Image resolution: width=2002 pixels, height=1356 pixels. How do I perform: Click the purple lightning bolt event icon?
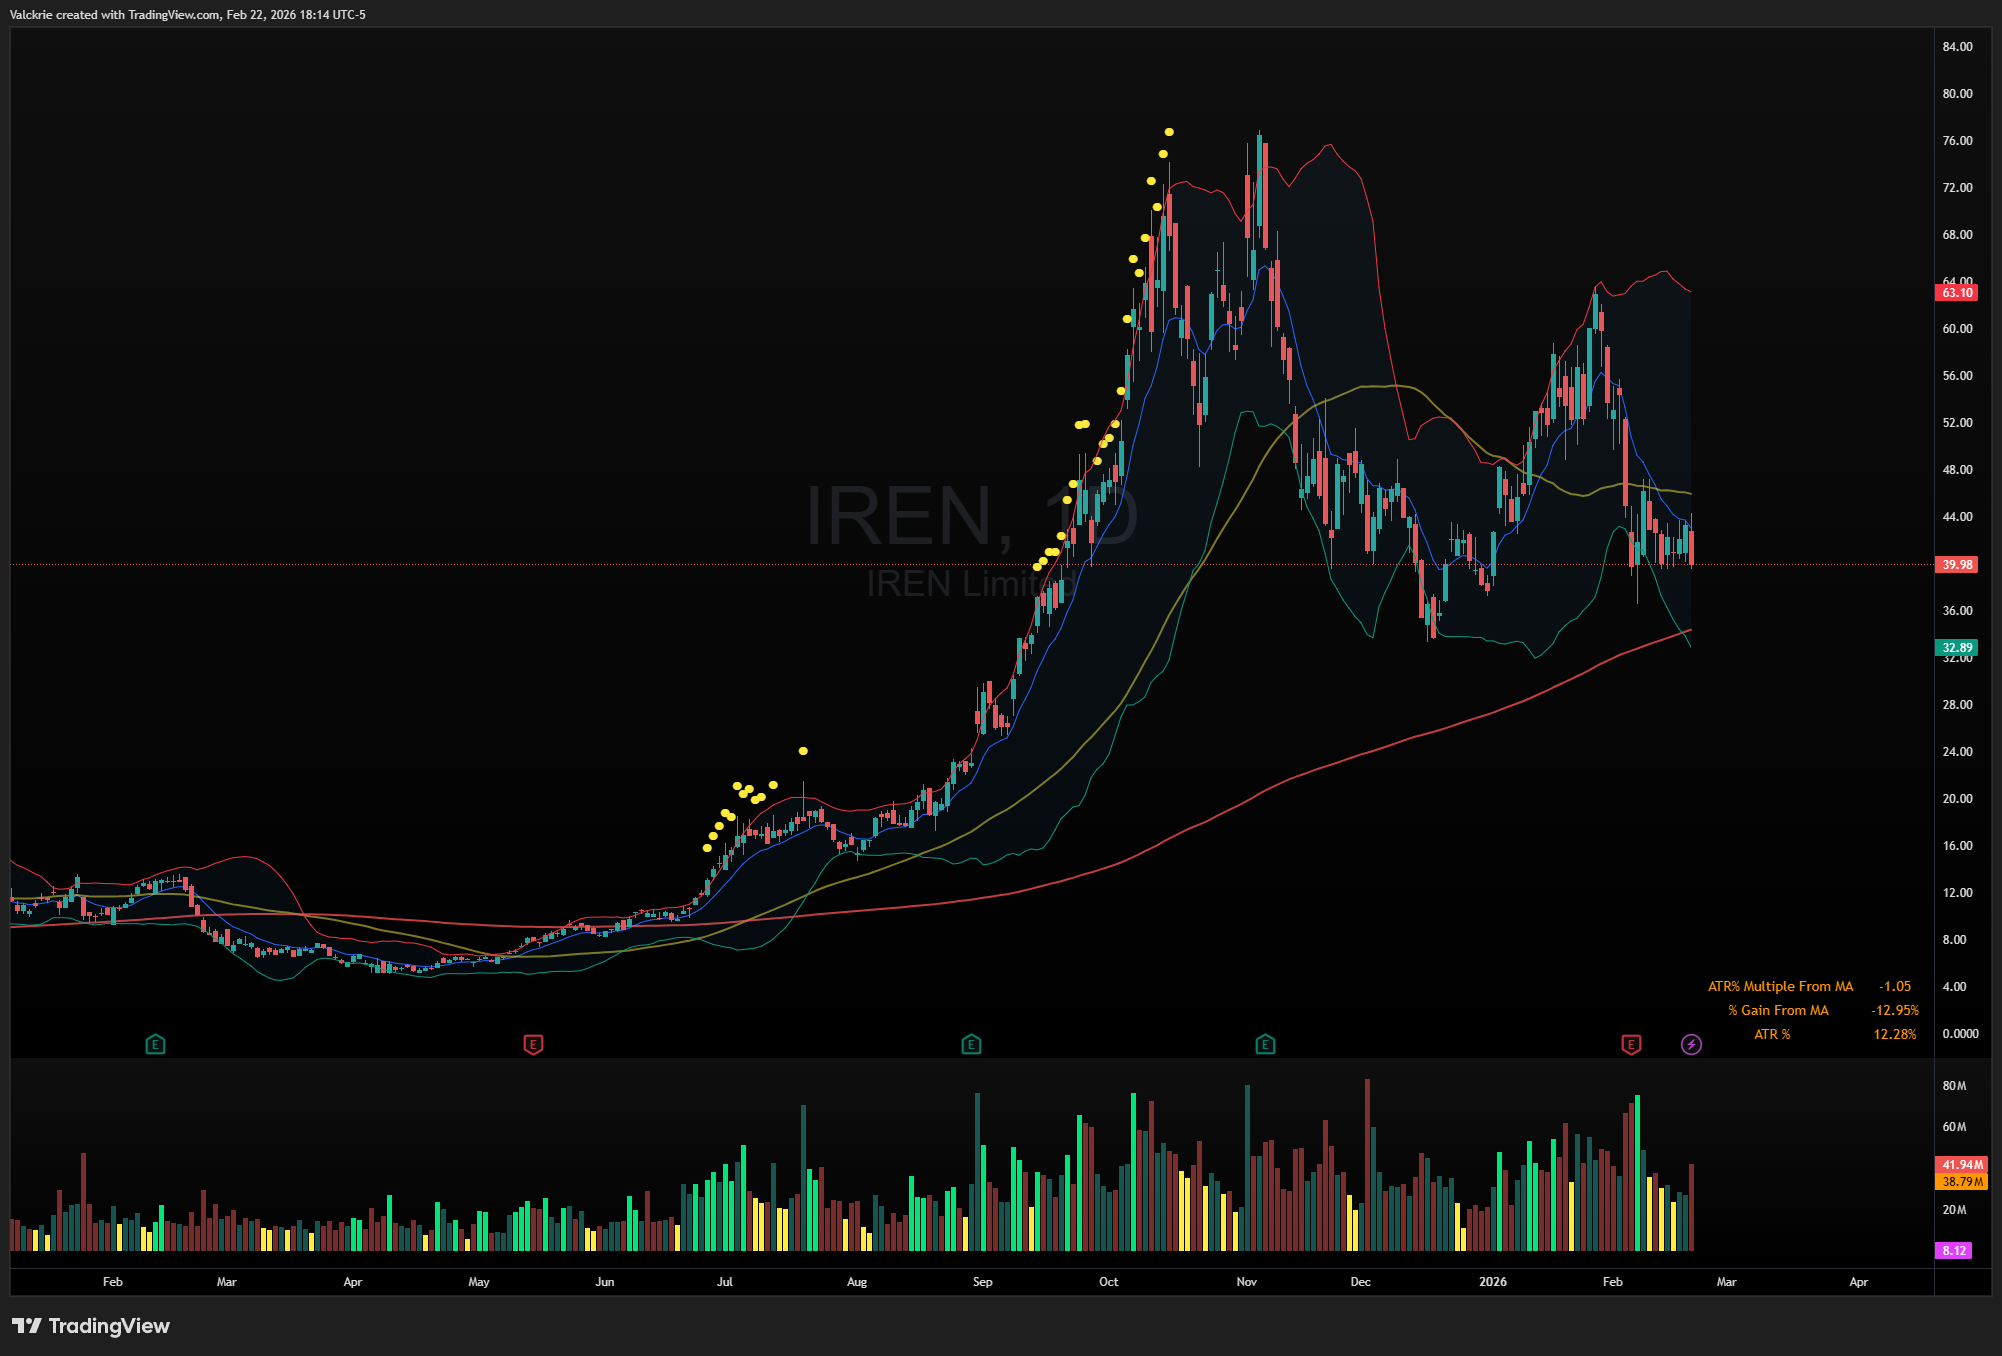[1691, 1045]
